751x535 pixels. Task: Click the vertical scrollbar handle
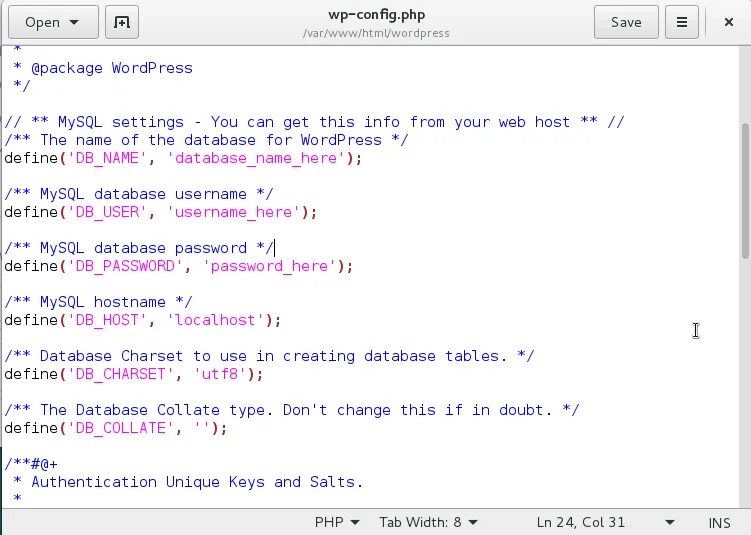point(745,192)
